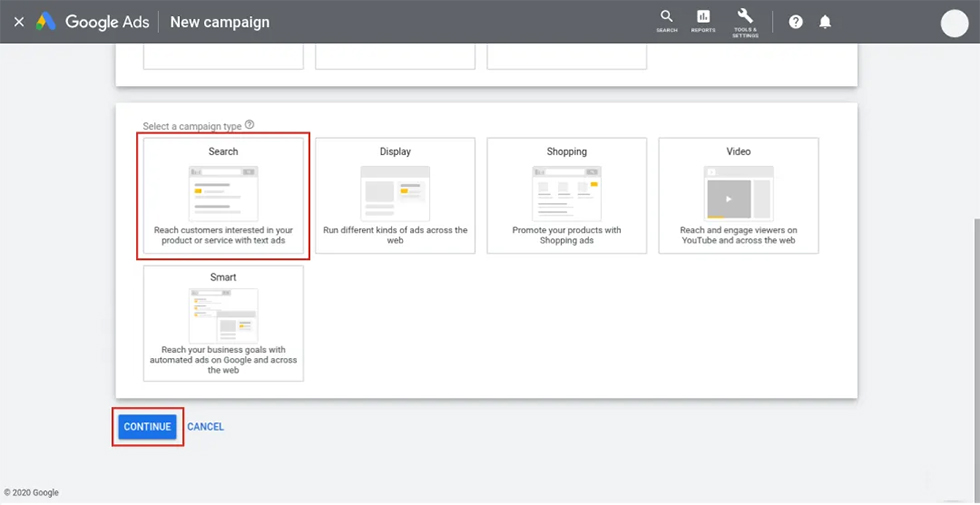Image resolution: width=980 pixels, height=505 pixels.
Task: Select the Search campaign type card
Action: tap(223, 197)
